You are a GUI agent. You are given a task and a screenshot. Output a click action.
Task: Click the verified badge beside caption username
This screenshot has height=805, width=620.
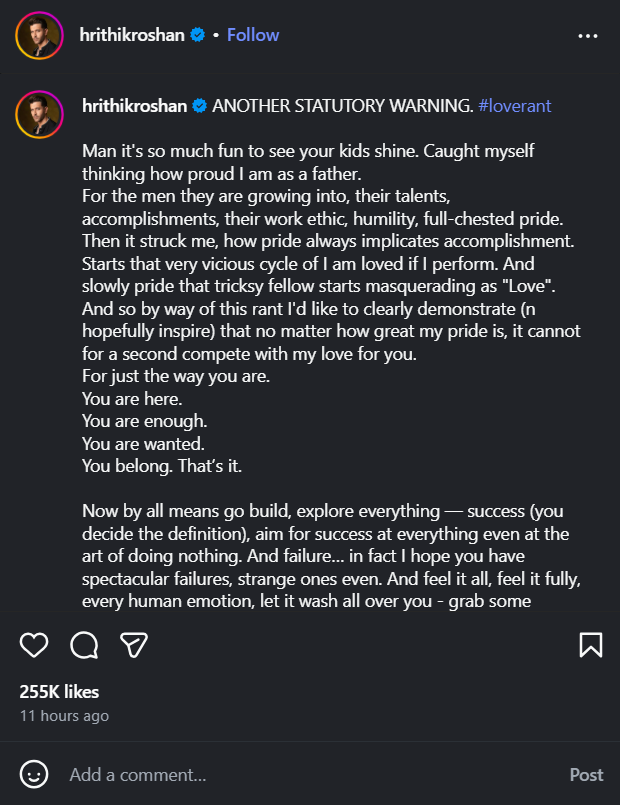tap(198, 105)
